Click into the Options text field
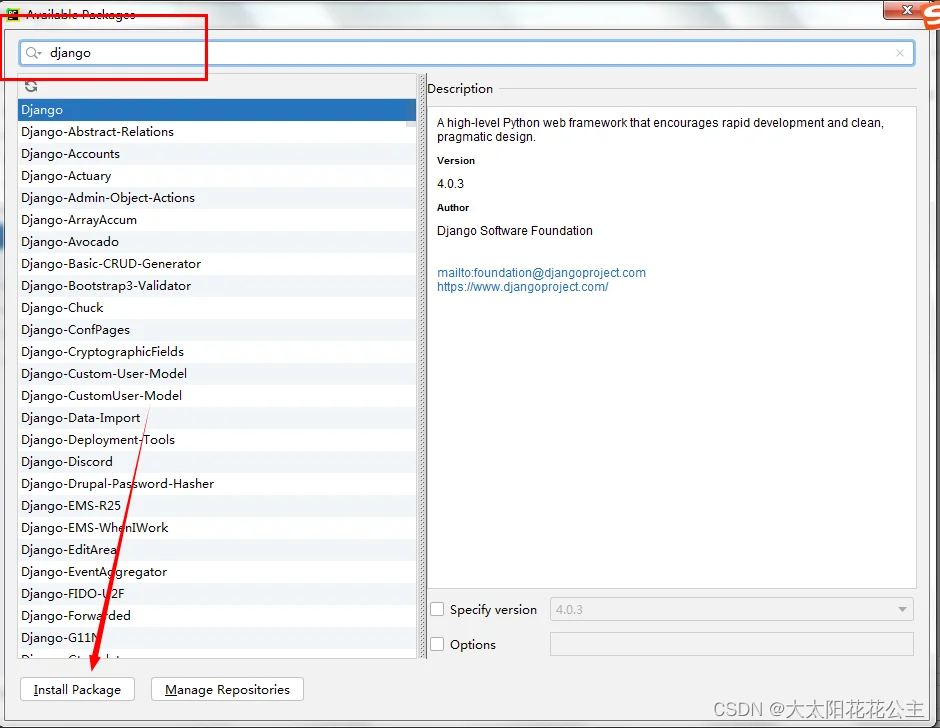 point(731,644)
